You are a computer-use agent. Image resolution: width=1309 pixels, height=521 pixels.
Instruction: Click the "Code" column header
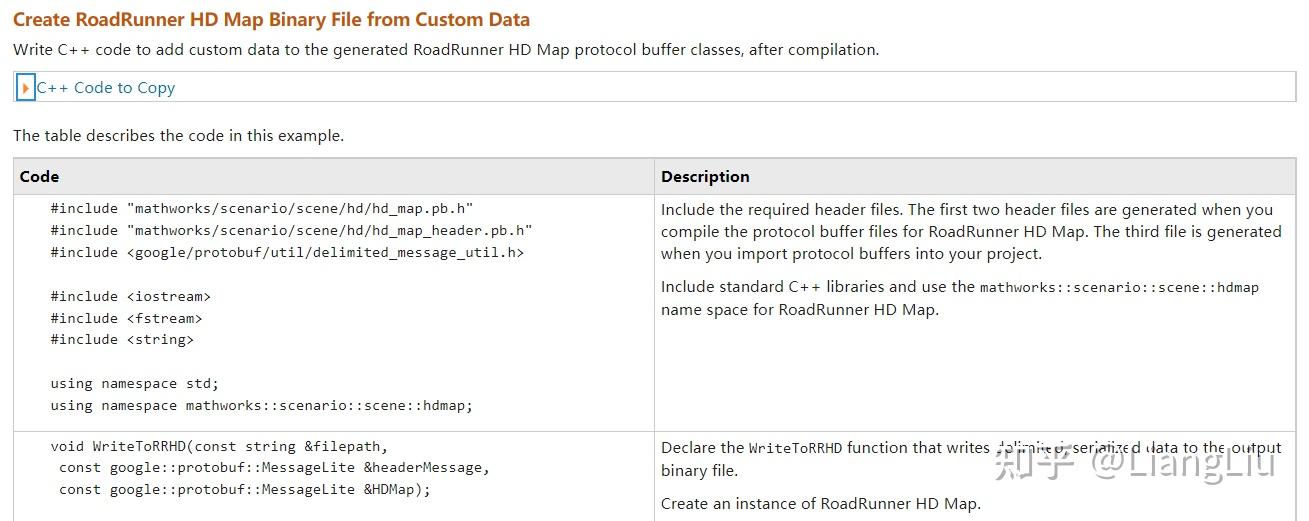click(x=40, y=176)
